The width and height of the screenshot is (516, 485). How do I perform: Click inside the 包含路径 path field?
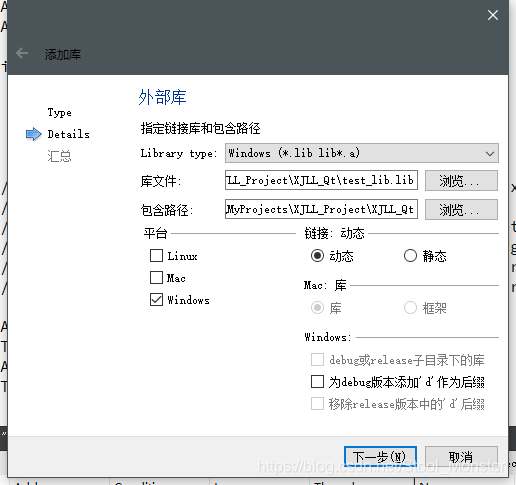pos(321,209)
